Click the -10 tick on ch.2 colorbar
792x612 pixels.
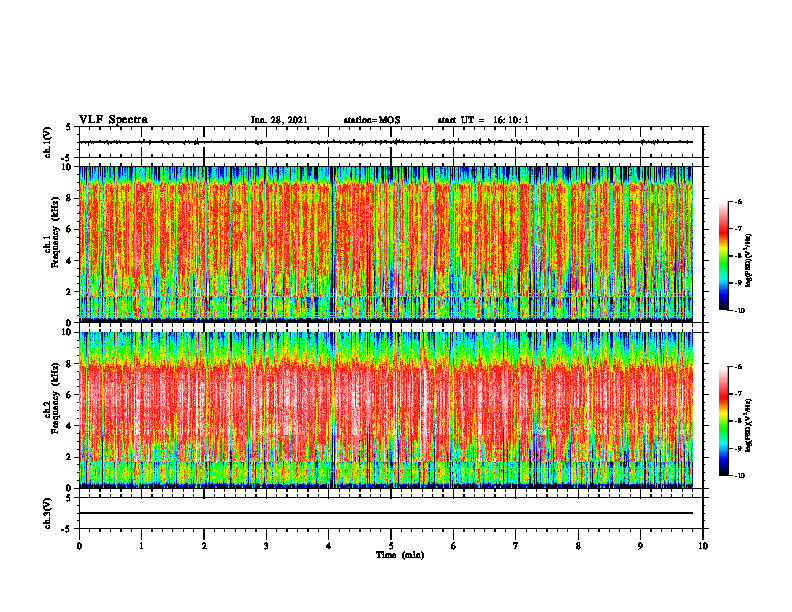pos(739,476)
